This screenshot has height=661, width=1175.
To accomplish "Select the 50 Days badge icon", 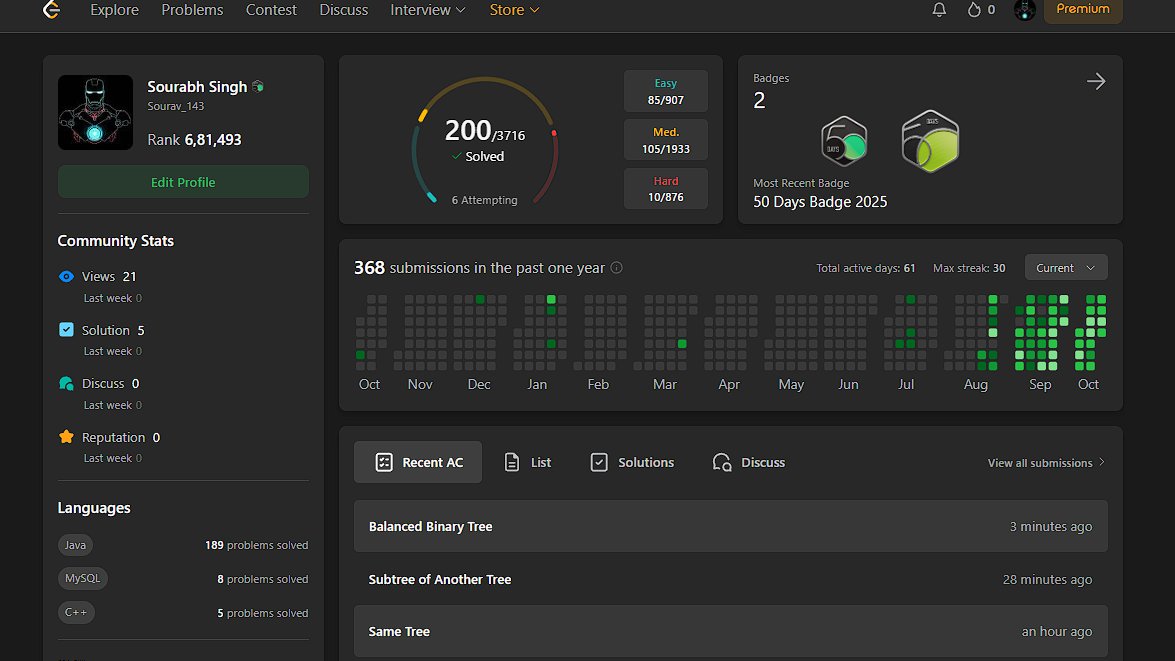I will pos(844,141).
